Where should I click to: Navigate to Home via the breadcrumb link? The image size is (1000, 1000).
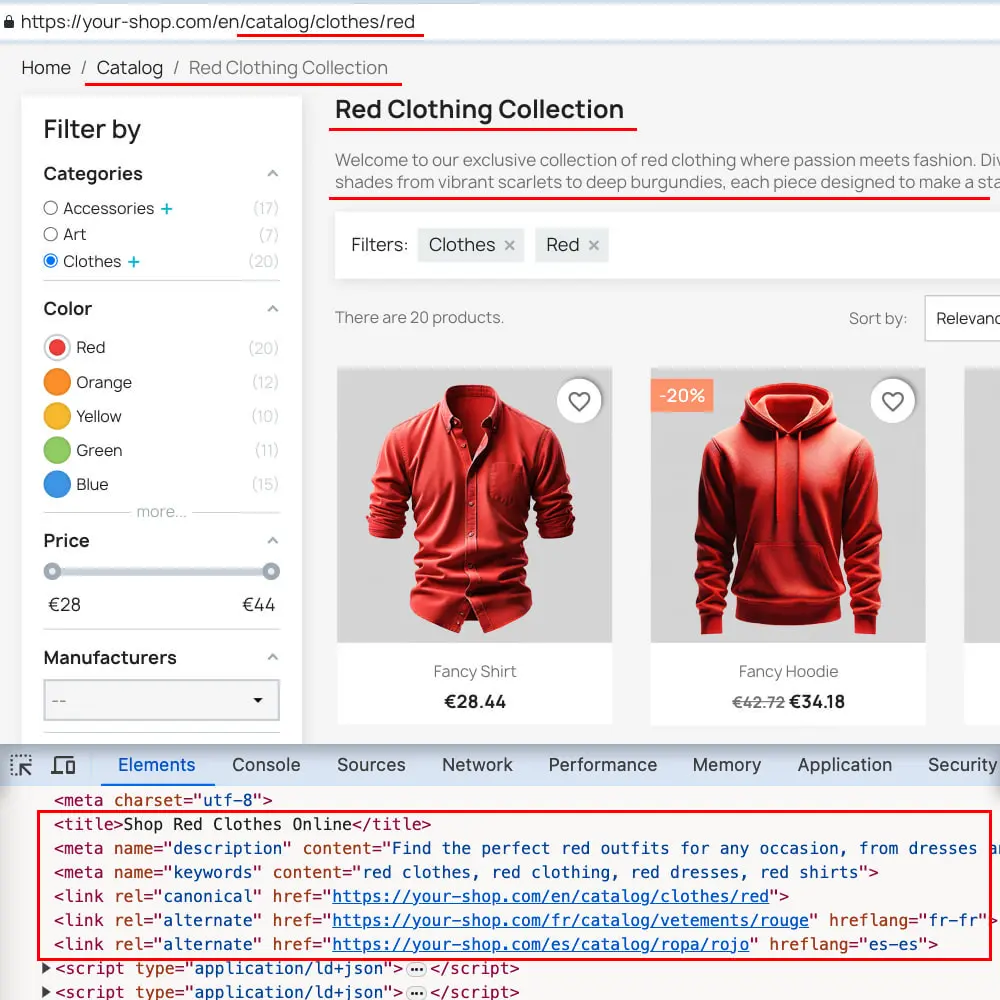(45, 67)
